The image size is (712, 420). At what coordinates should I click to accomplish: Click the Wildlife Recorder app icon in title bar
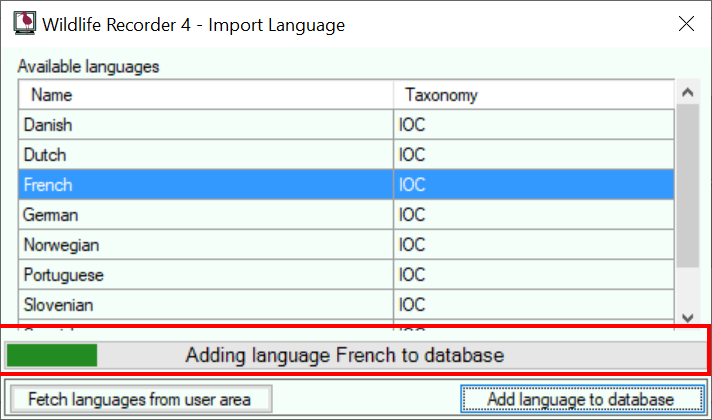[x=25, y=23]
